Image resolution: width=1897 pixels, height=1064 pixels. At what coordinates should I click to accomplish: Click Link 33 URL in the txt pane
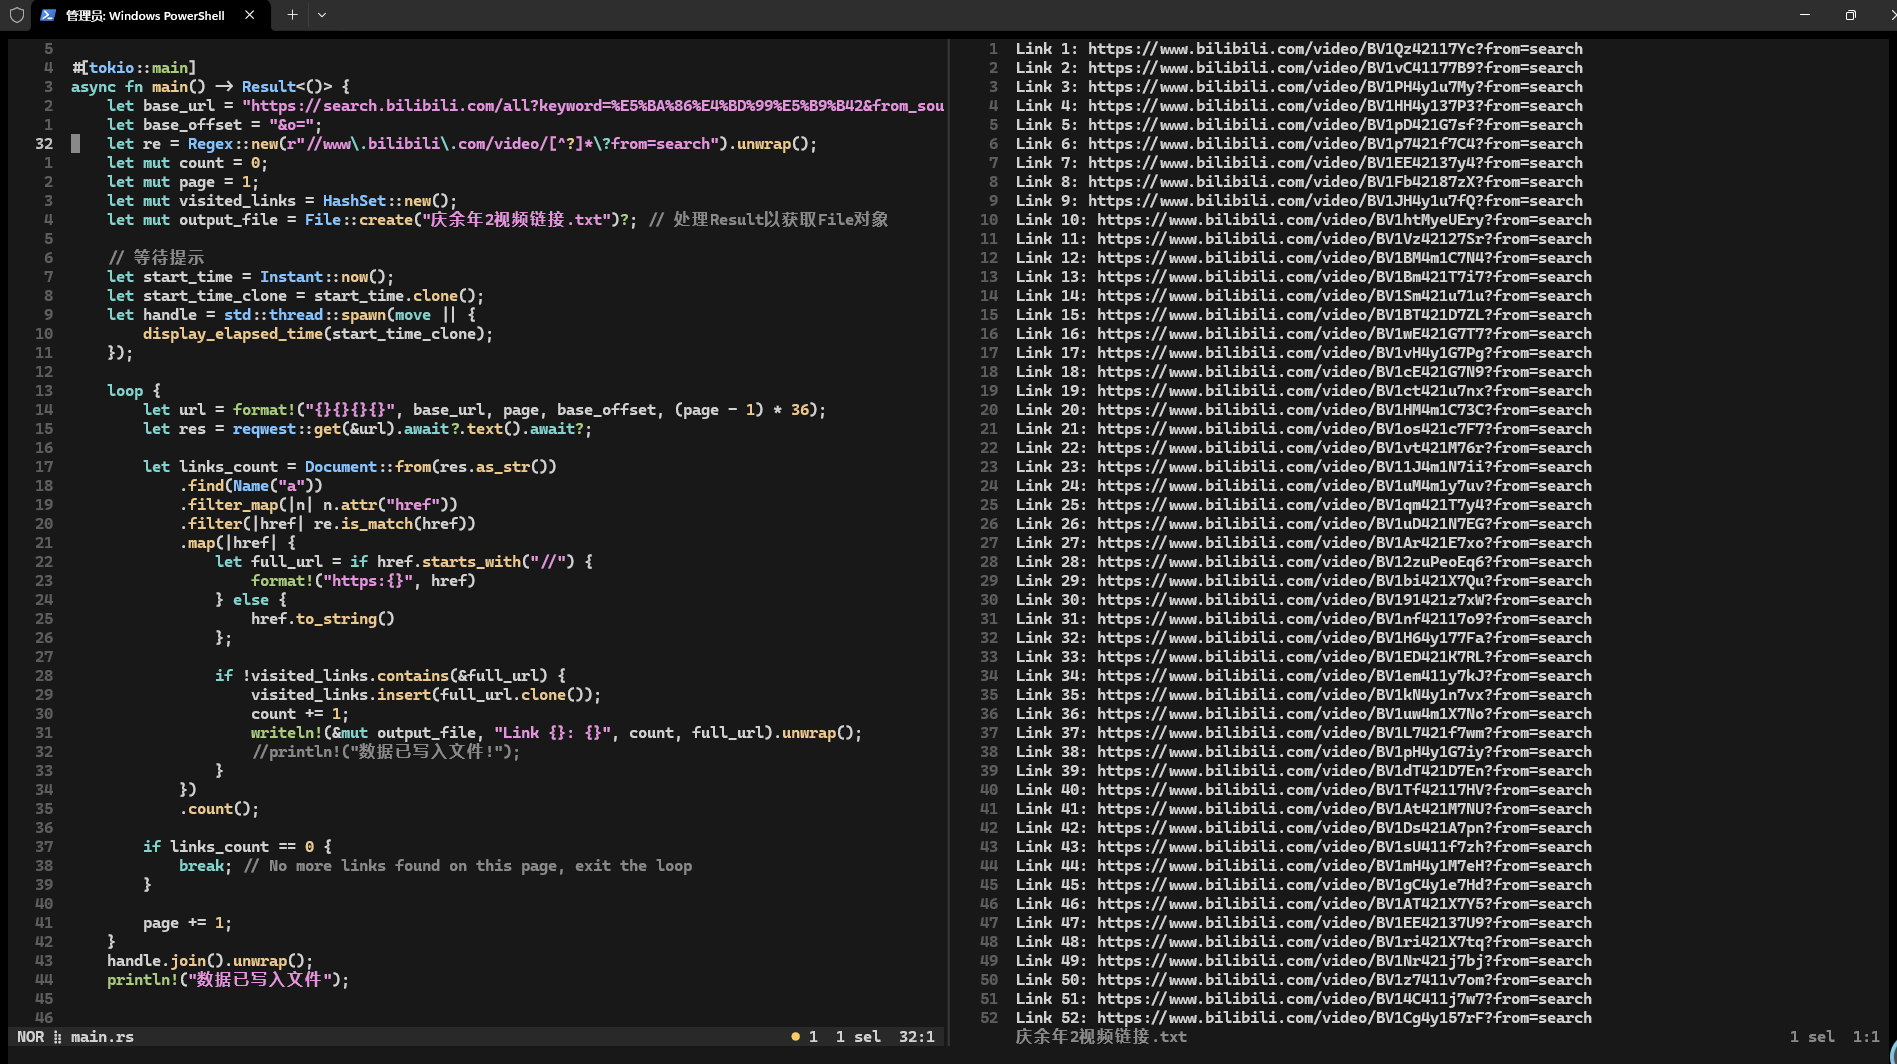1344,657
